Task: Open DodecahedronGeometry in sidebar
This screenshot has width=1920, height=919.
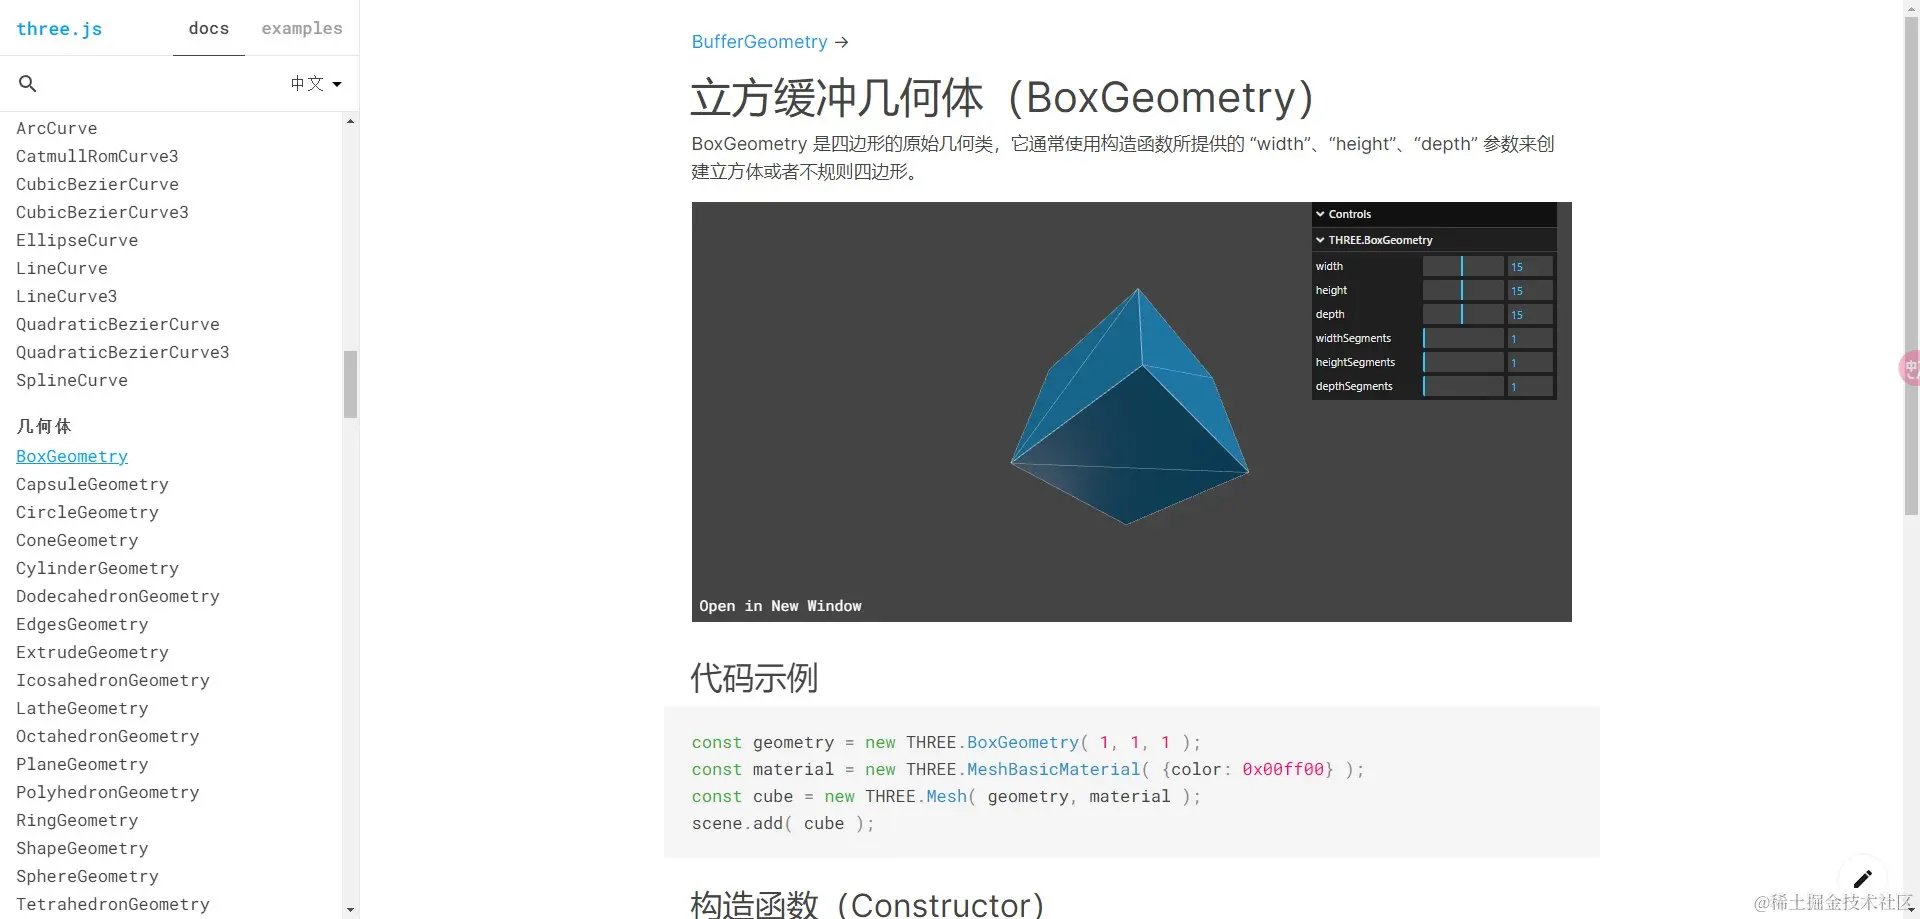Action: point(118,596)
